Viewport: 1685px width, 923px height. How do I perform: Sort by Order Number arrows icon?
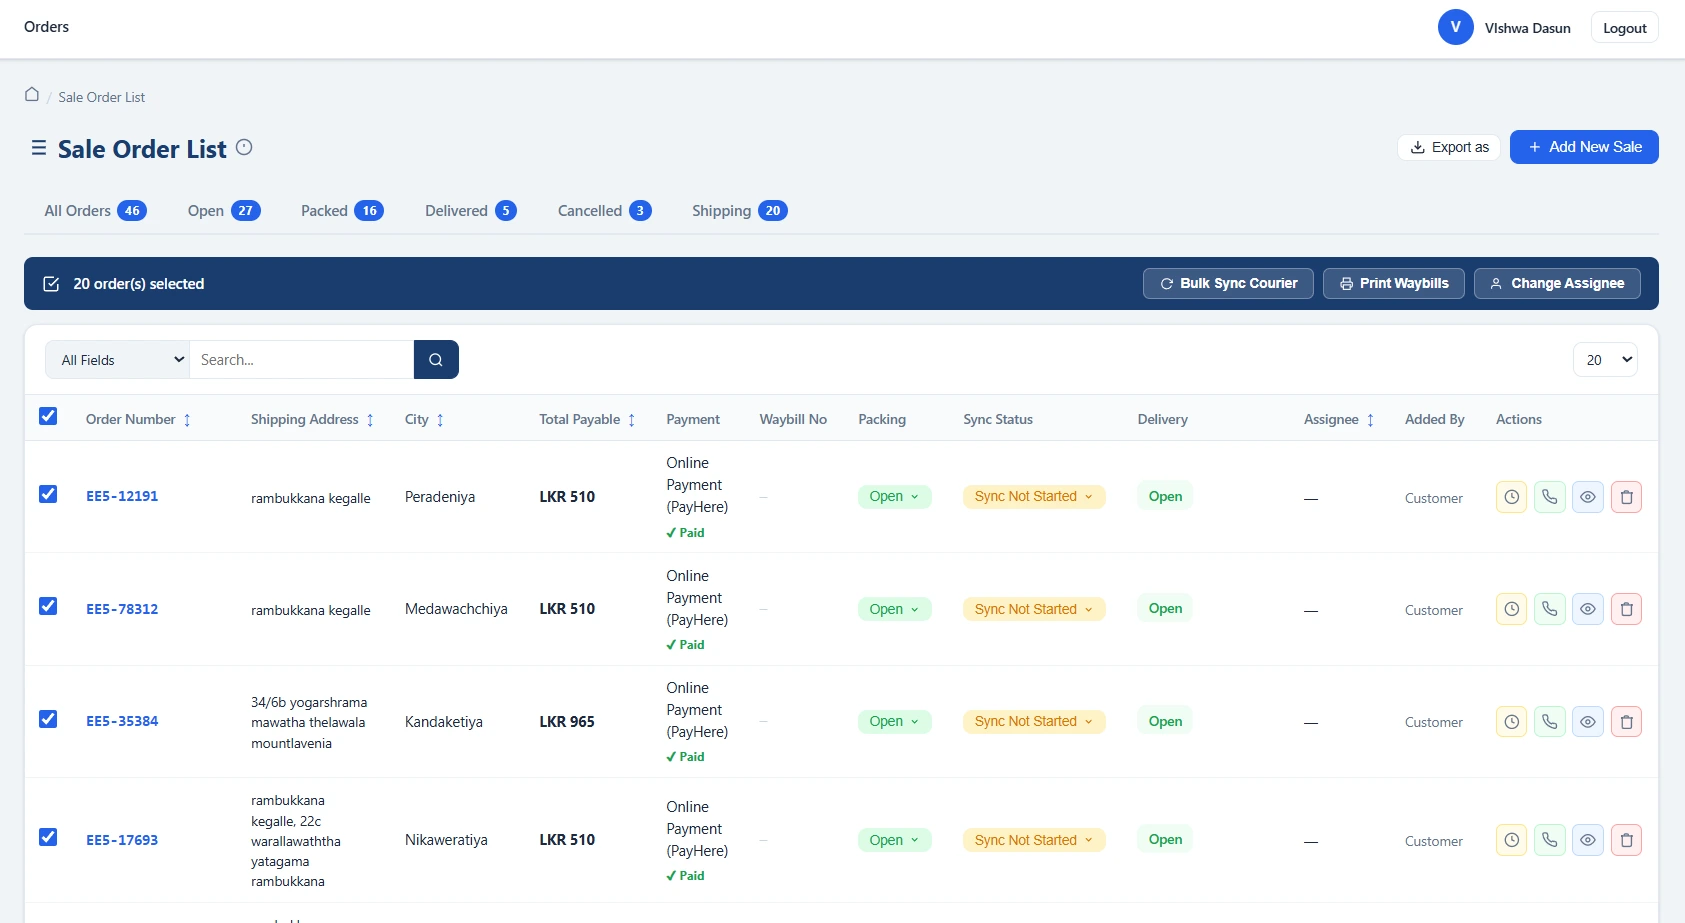187,420
